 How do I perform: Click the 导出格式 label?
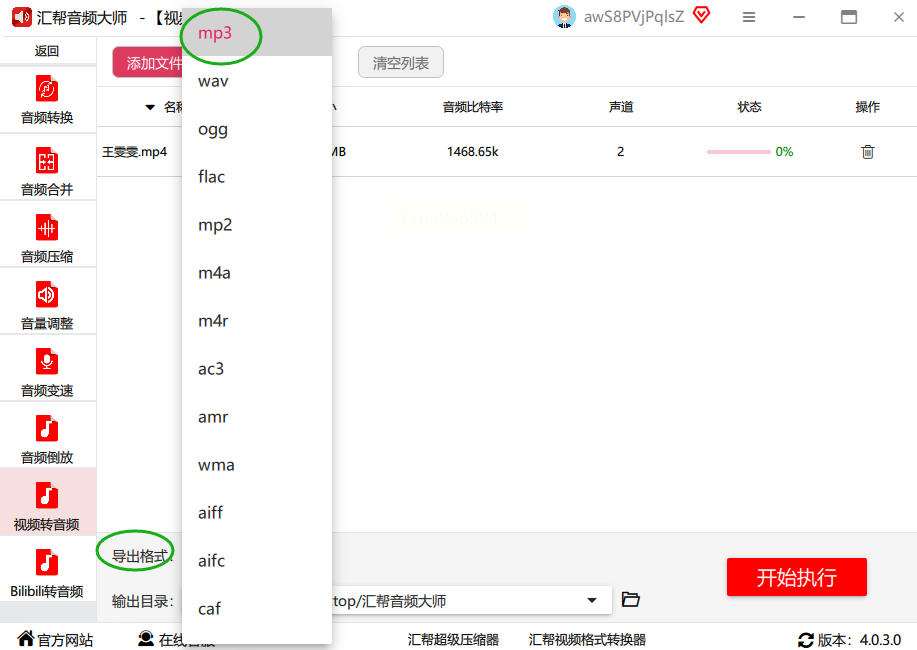(139, 556)
